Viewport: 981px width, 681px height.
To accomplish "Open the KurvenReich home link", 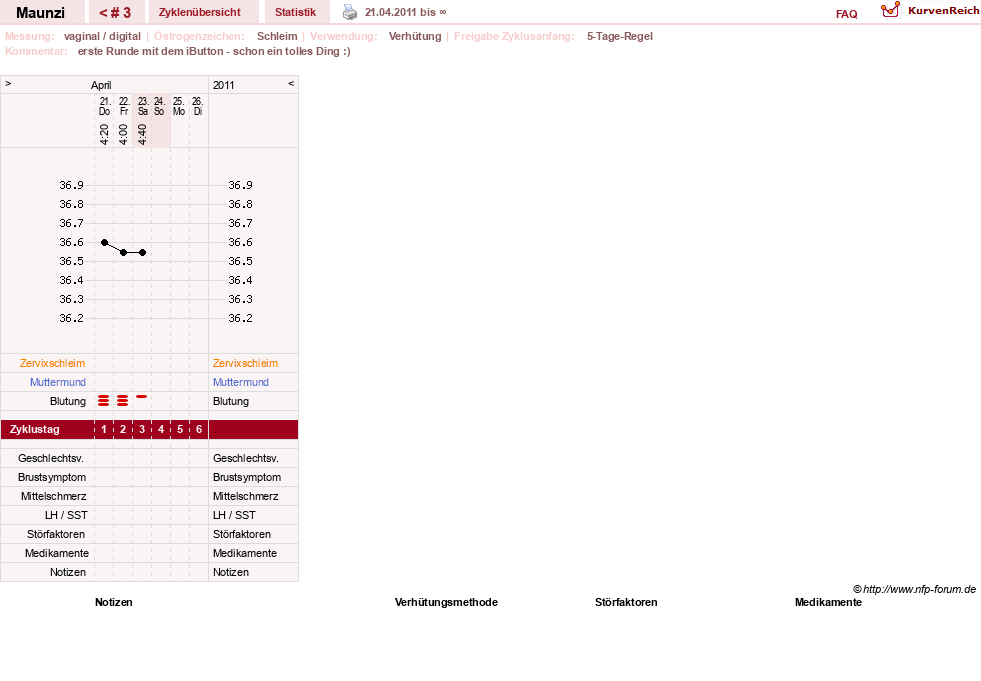I will [943, 11].
